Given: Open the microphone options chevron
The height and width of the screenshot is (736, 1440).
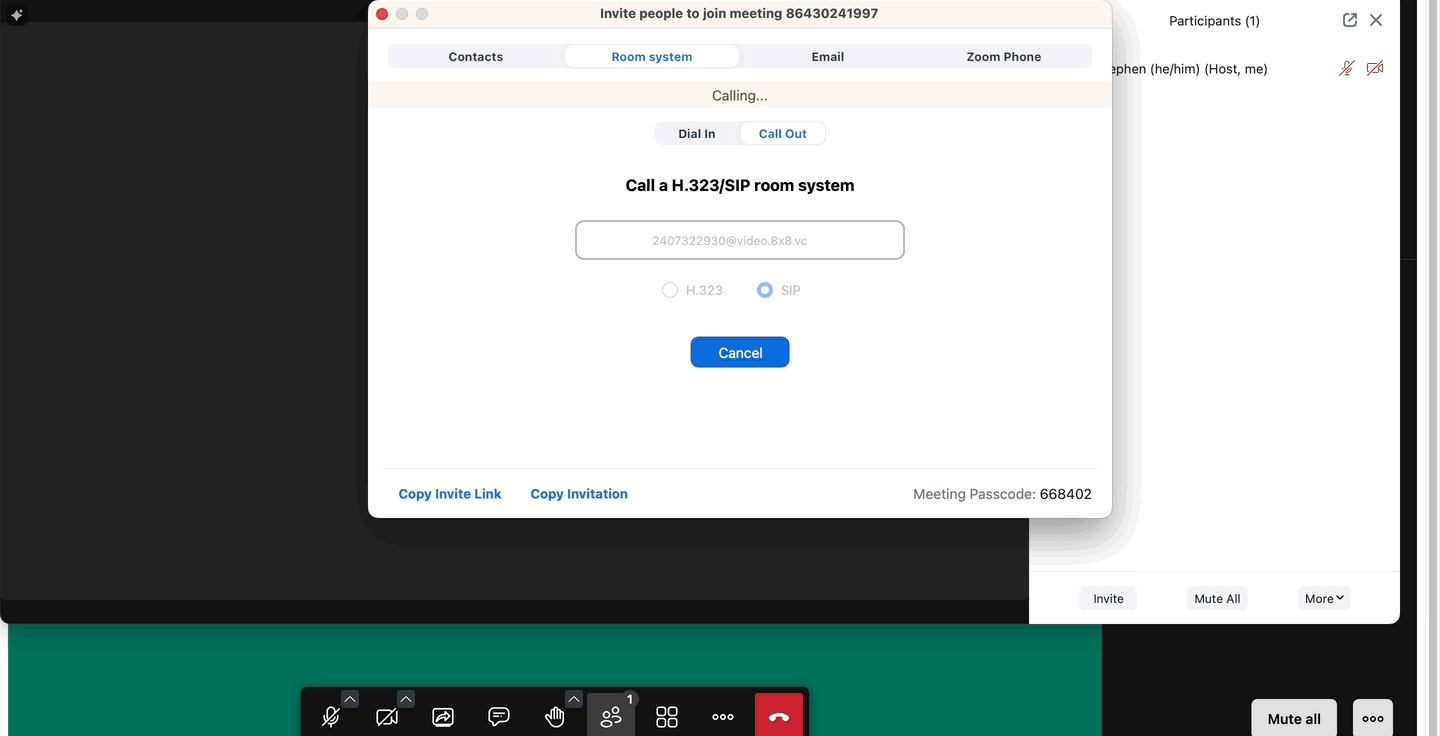Looking at the screenshot, I should pos(350,698).
